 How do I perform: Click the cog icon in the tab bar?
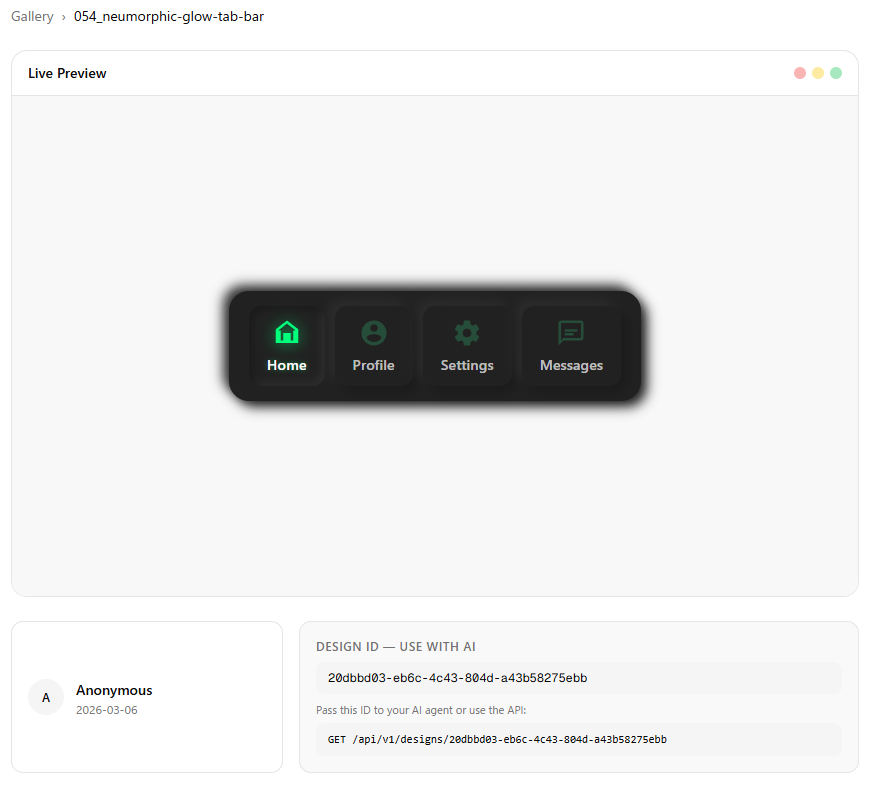click(x=467, y=332)
